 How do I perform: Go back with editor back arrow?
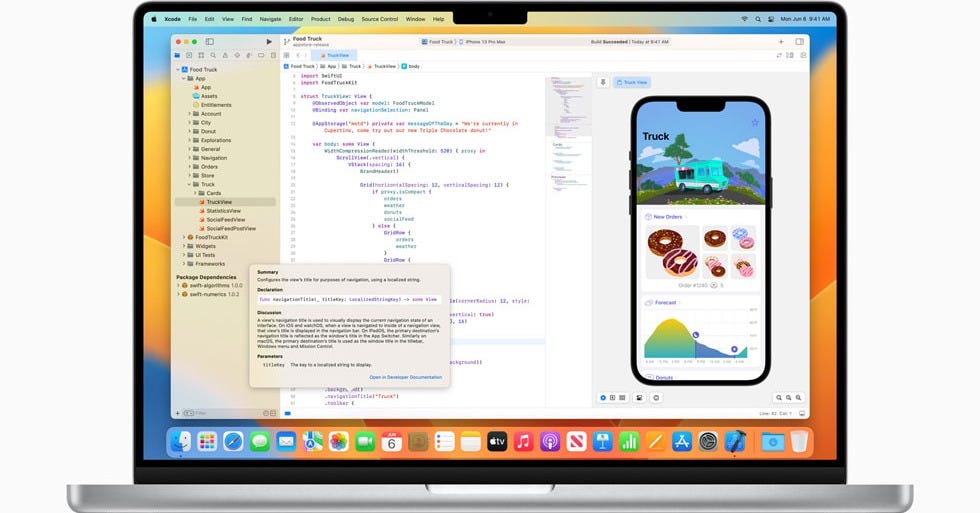coord(298,56)
